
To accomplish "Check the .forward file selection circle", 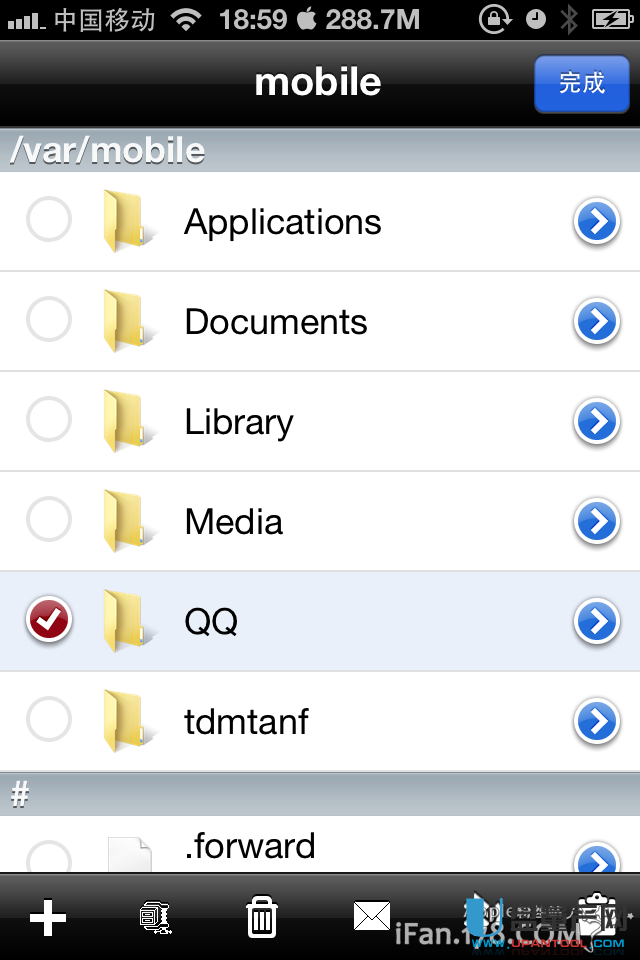I will 48,858.
